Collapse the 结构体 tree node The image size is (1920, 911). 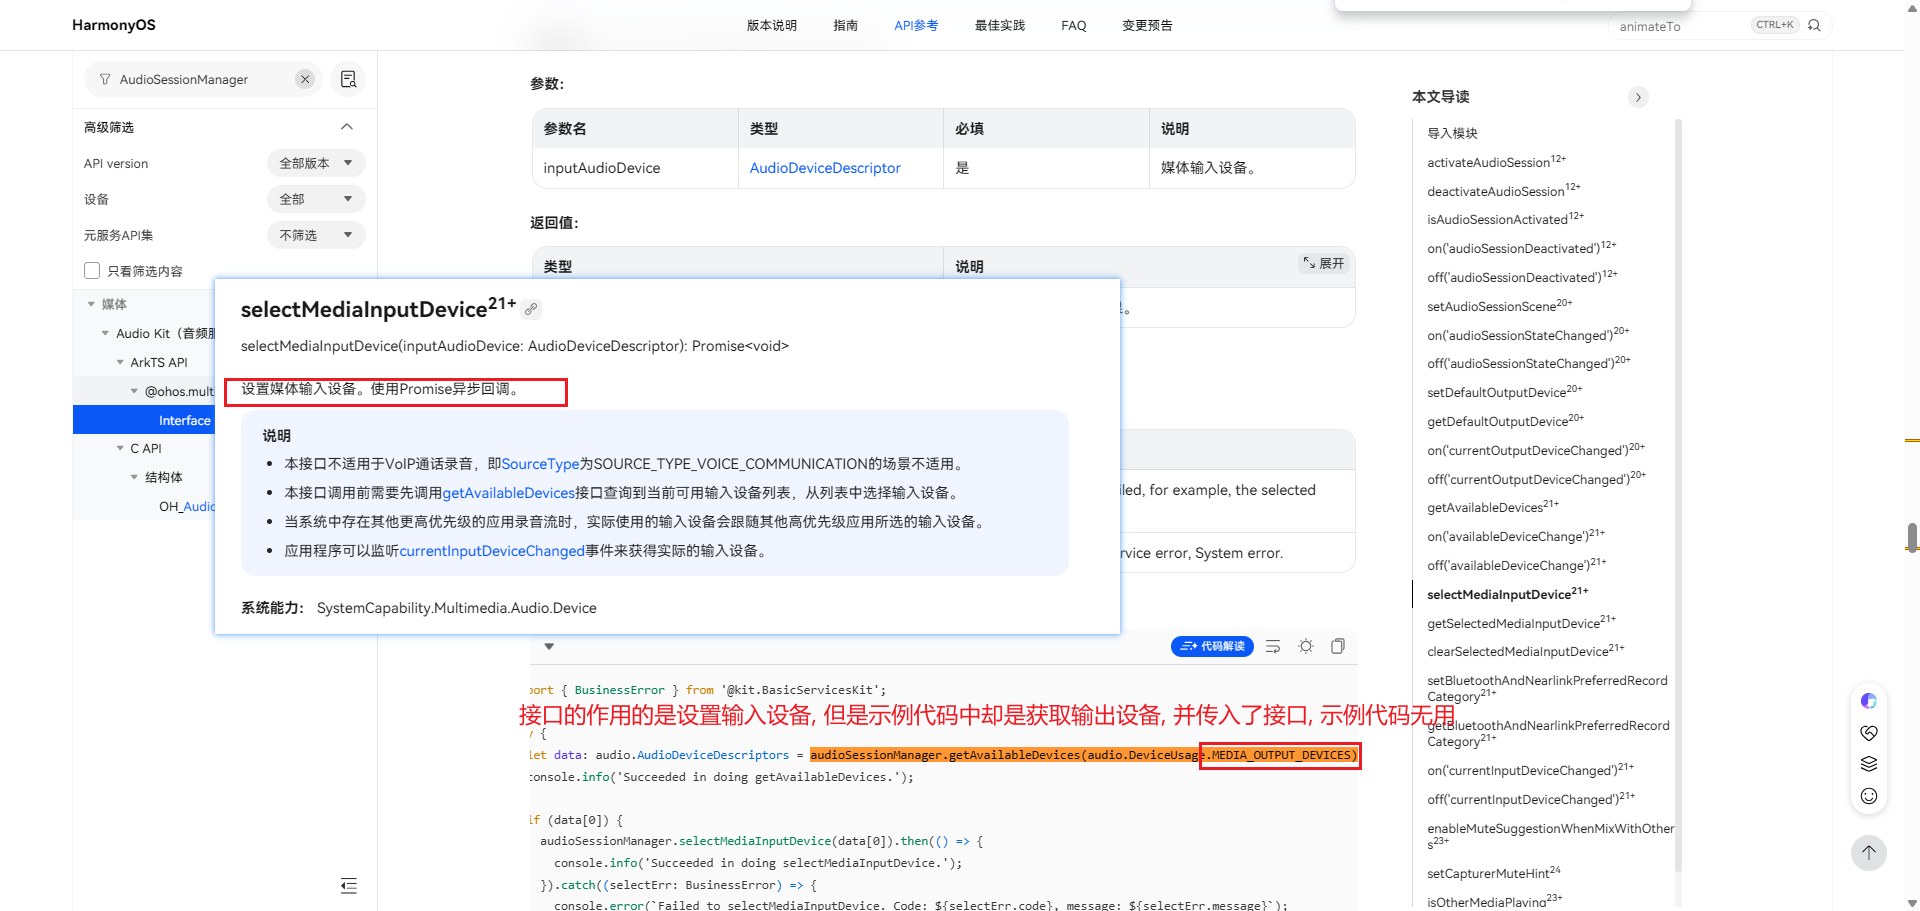(135, 477)
